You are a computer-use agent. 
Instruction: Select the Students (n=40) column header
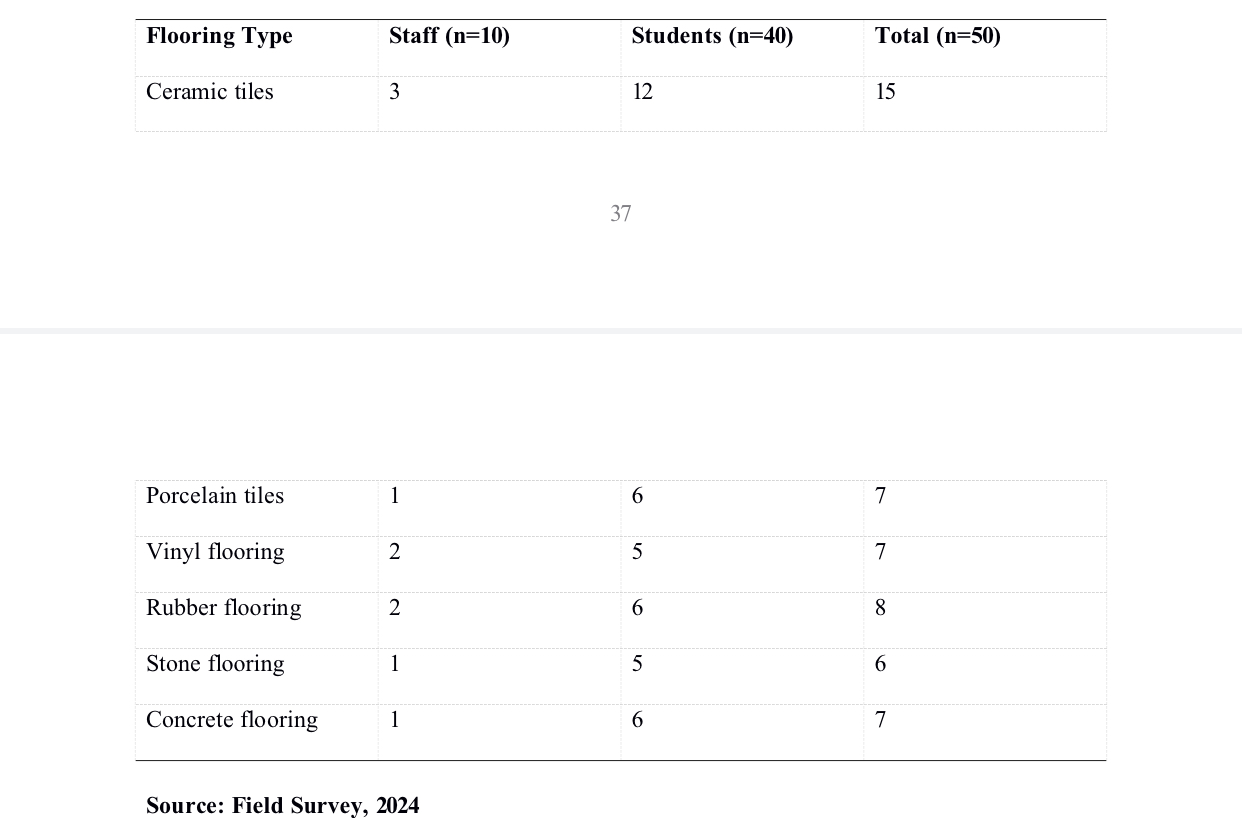(x=712, y=37)
